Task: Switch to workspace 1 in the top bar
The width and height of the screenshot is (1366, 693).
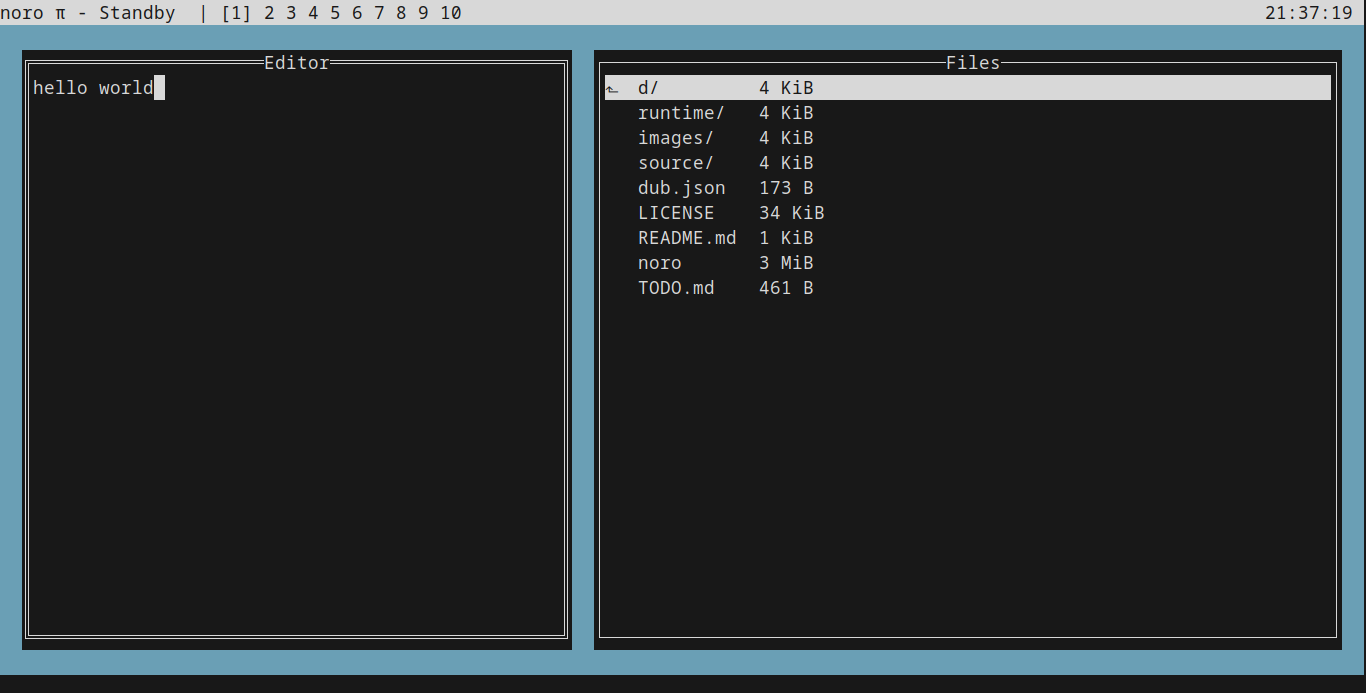Action: 236,13
